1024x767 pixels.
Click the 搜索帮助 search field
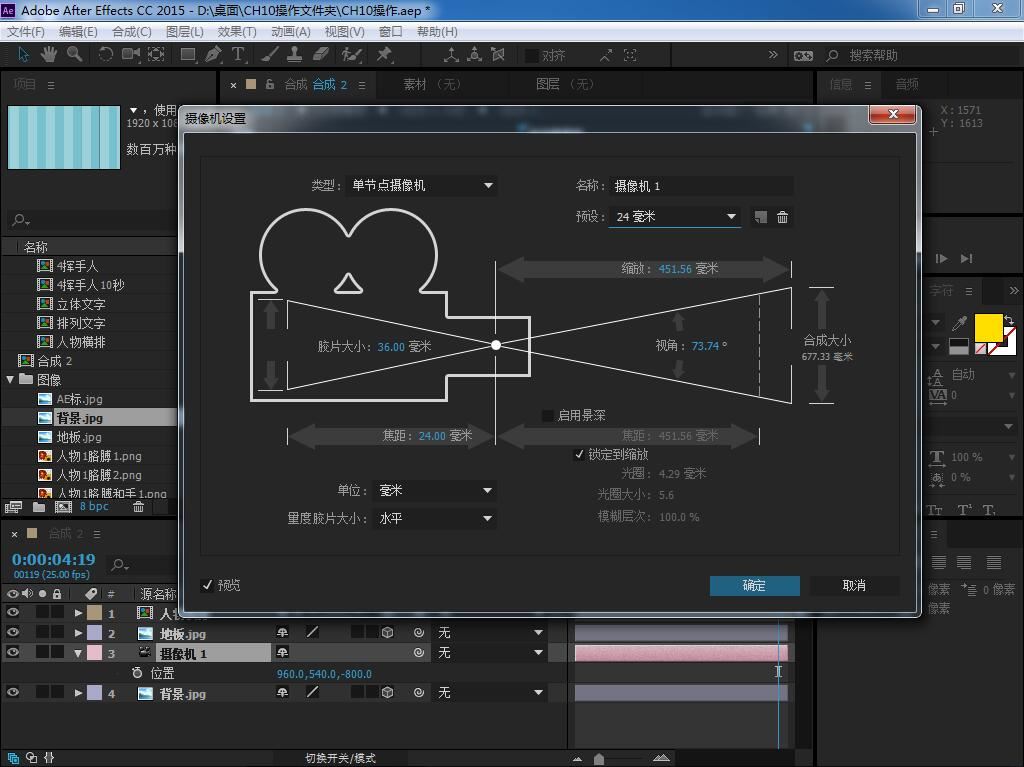click(x=921, y=56)
